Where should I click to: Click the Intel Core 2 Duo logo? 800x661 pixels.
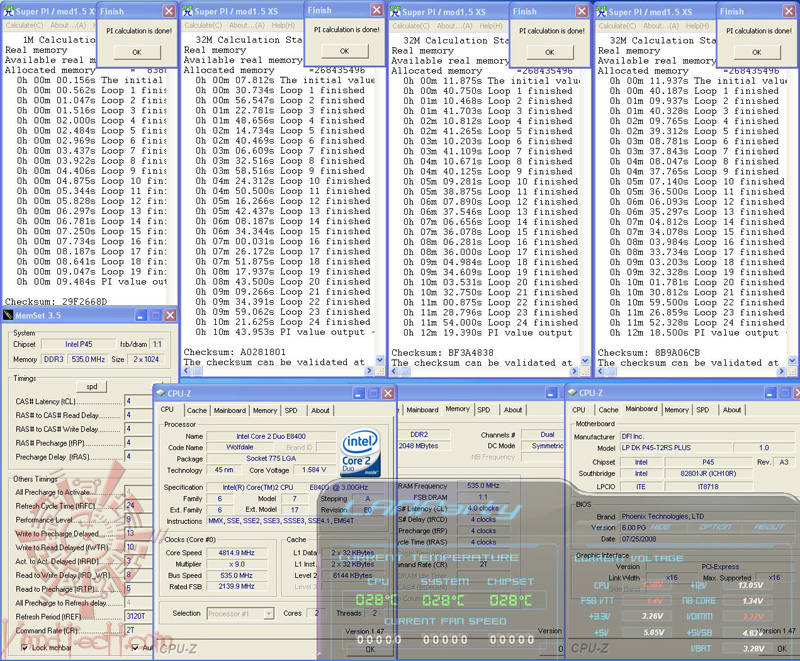click(x=360, y=452)
